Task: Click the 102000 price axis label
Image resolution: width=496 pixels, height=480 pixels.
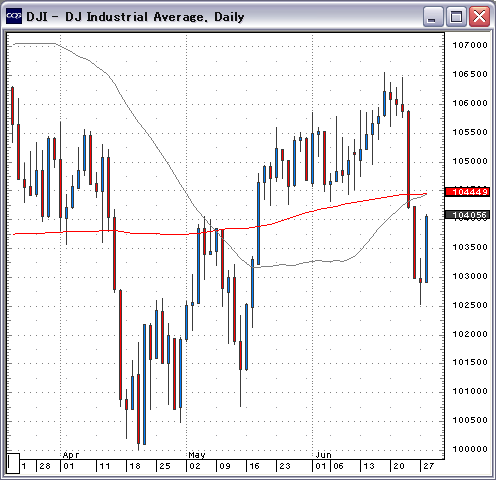Action: [x=470, y=334]
